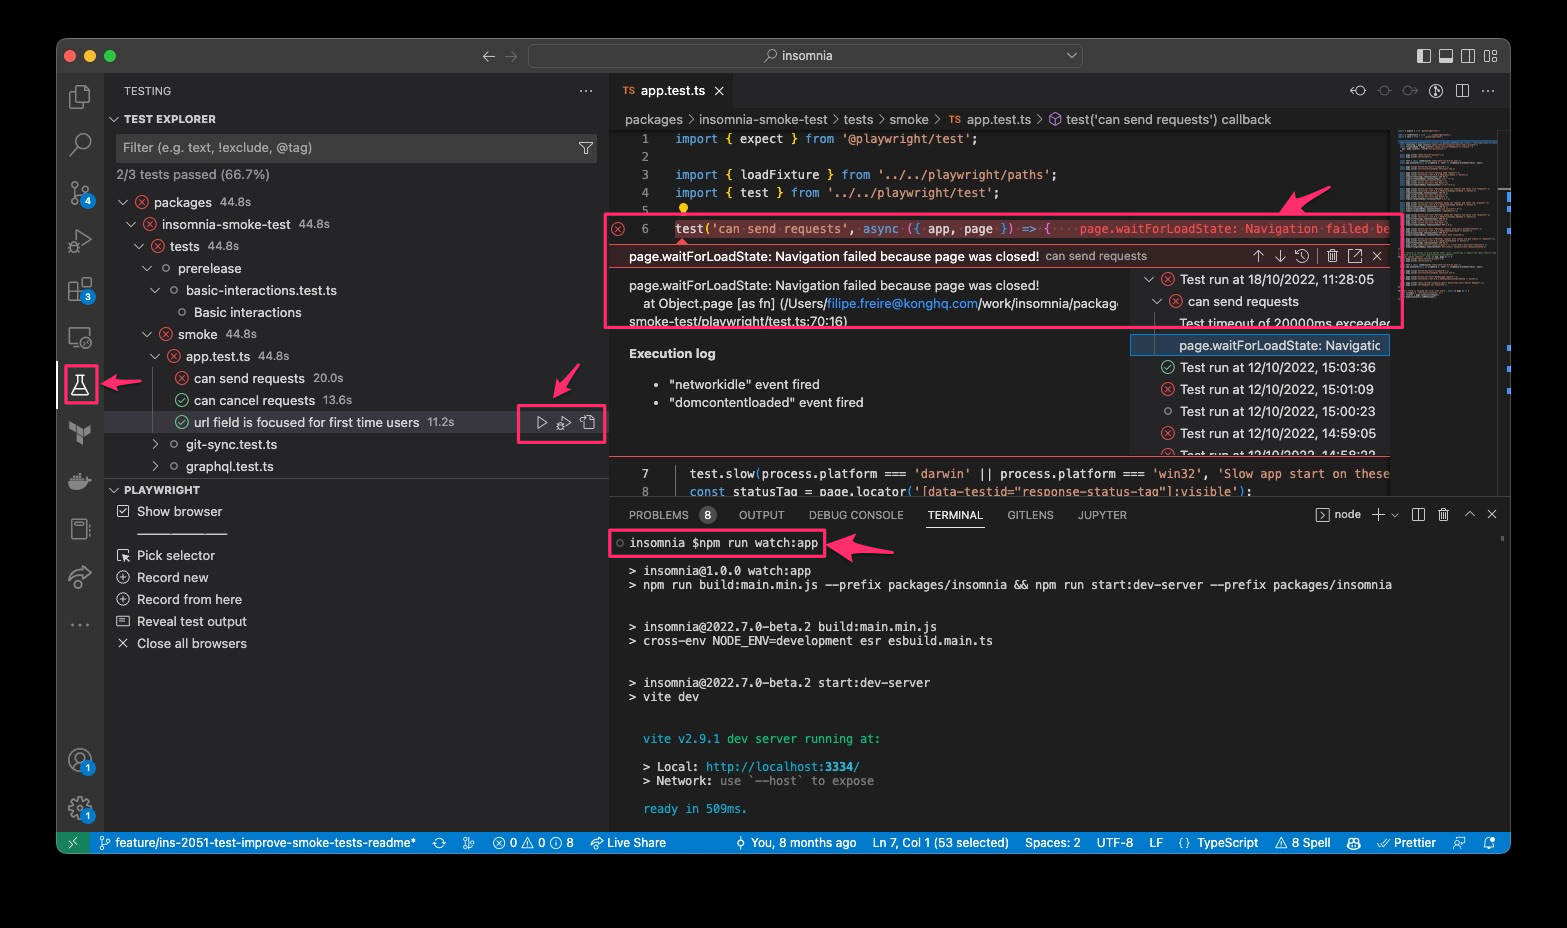Toggle bottom panel layout button

(1446, 56)
